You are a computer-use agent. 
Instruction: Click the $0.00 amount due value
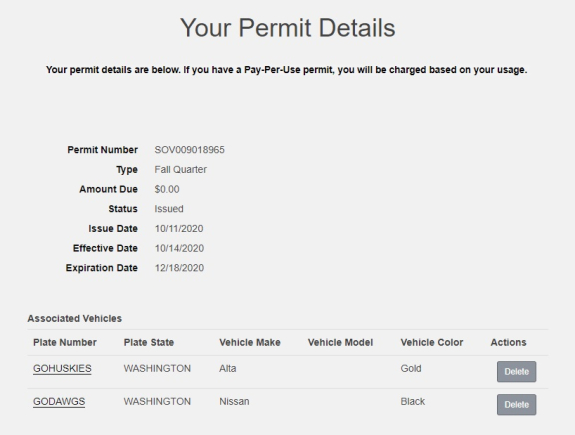coord(167,189)
